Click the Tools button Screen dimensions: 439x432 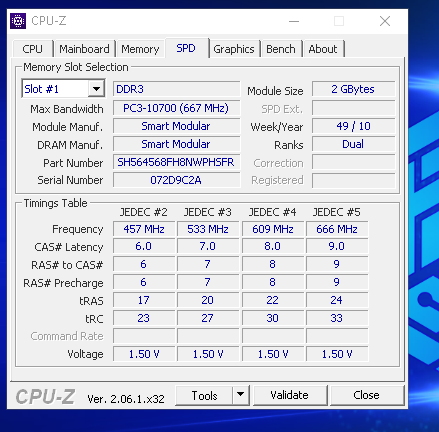(x=204, y=395)
